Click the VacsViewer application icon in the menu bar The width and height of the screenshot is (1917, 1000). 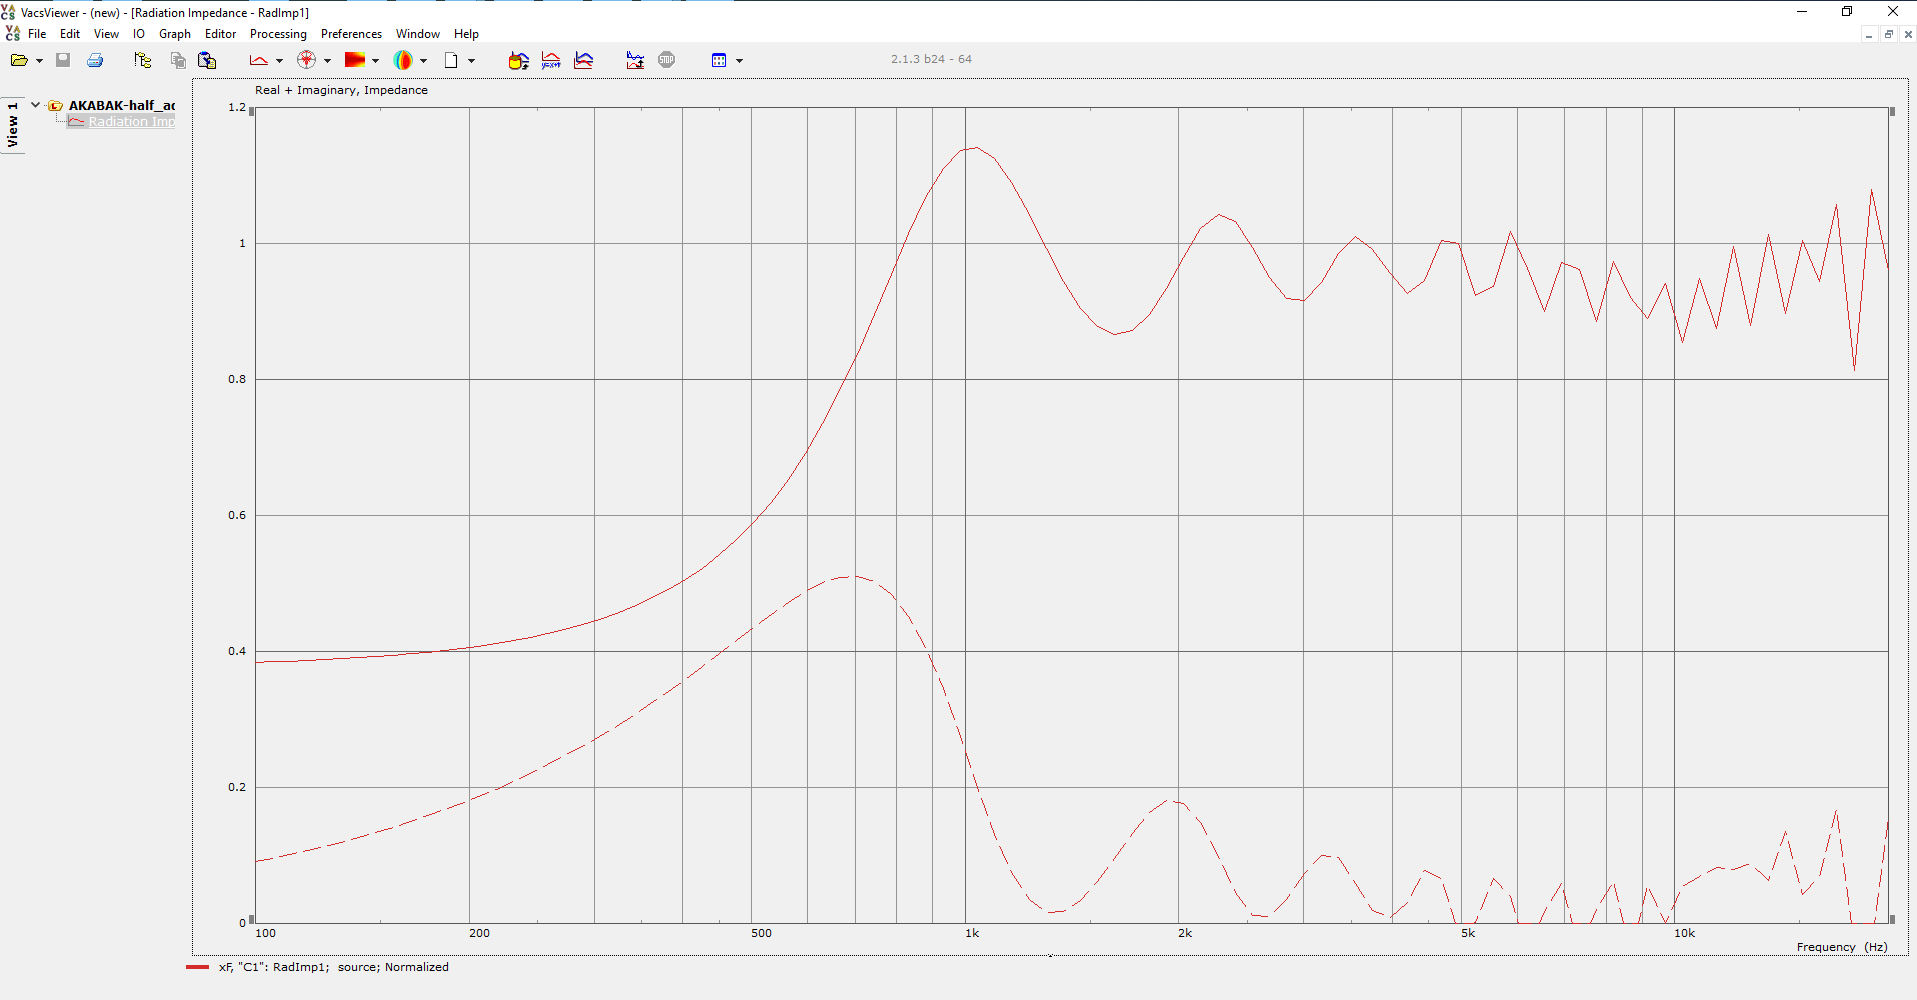click(12, 34)
